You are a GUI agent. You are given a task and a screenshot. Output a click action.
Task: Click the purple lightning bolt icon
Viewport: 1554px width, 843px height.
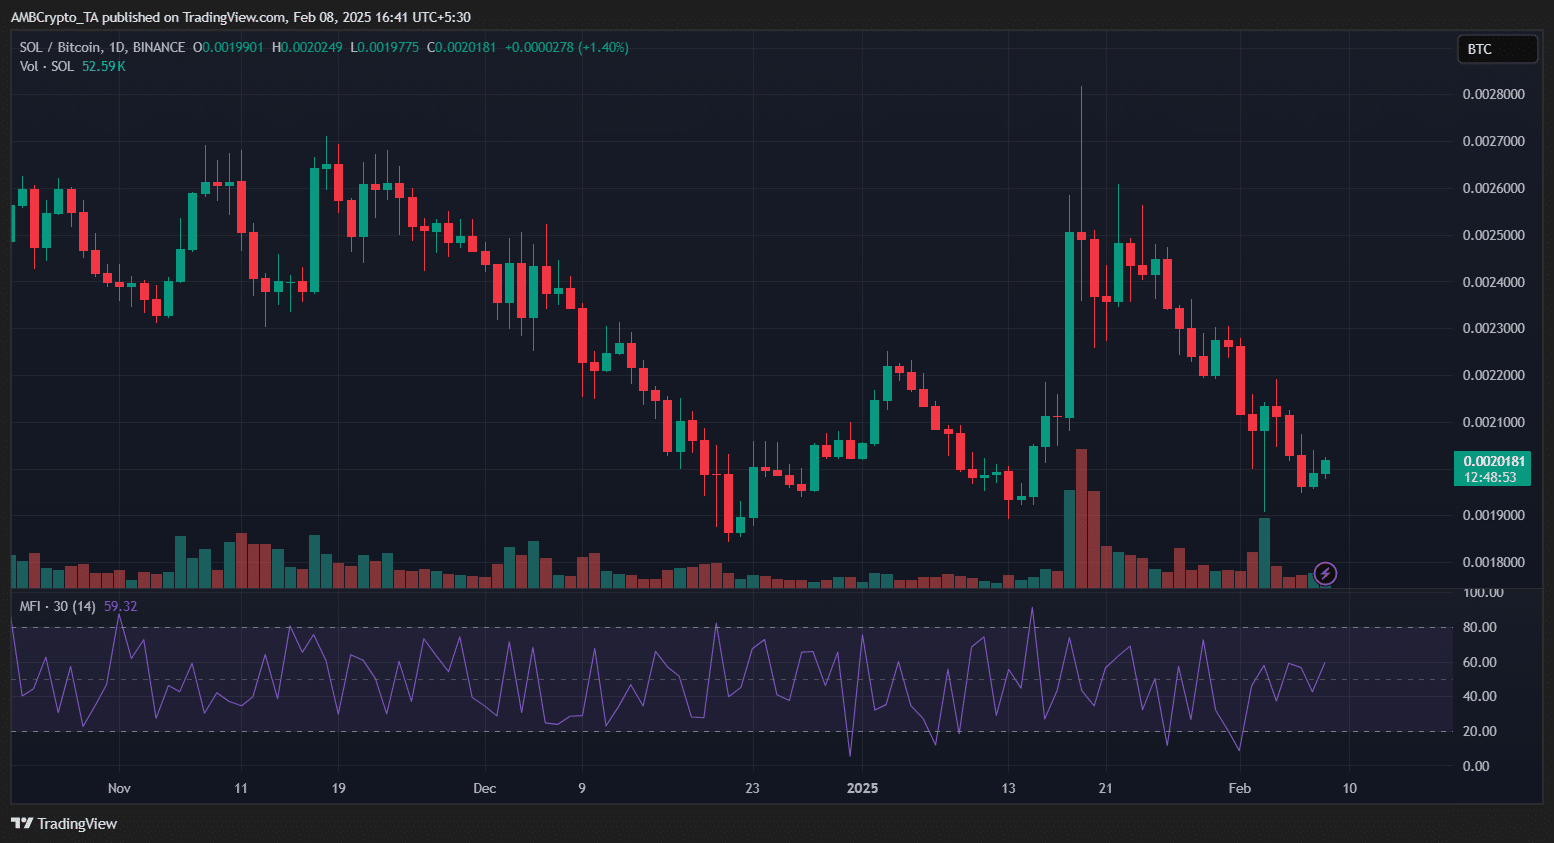[1325, 573]
